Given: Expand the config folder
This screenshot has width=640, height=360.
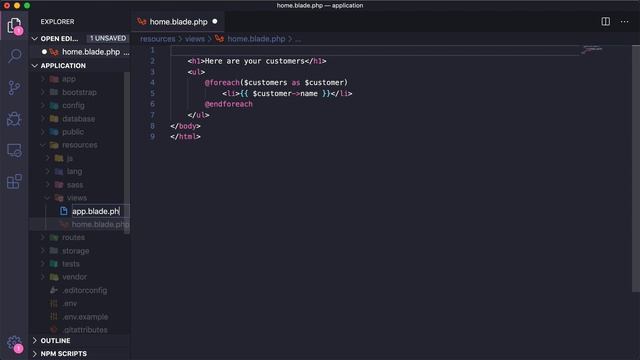Looking at the screenshot, I should 73,105.
